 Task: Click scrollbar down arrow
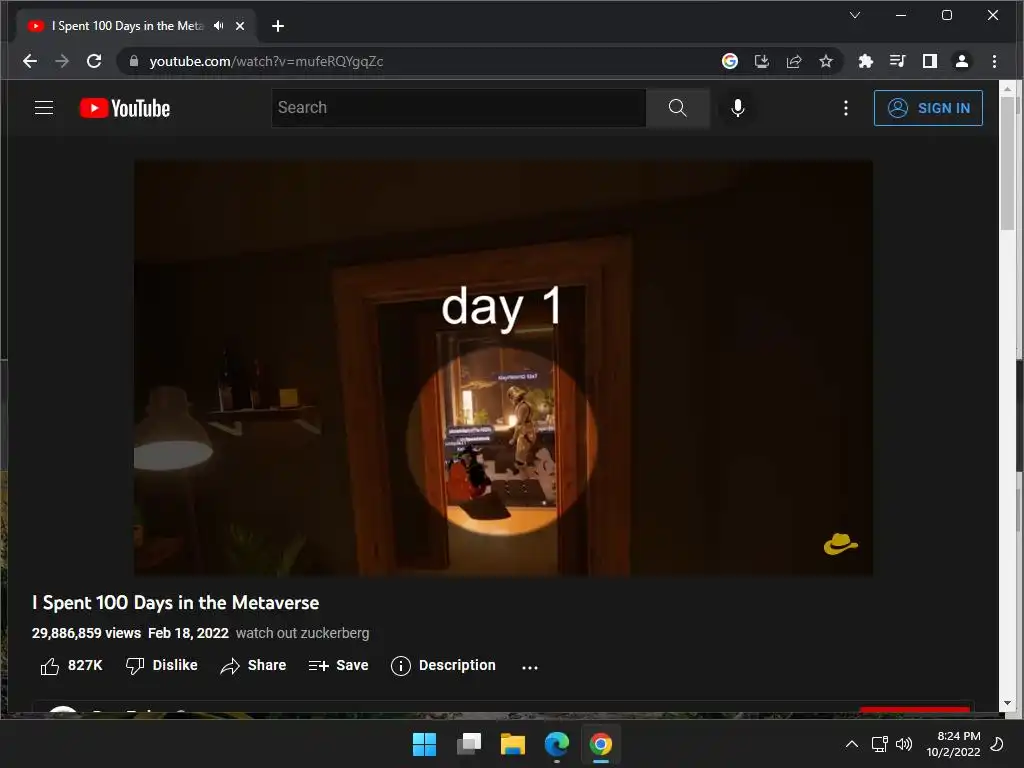tap(1007, 703)
